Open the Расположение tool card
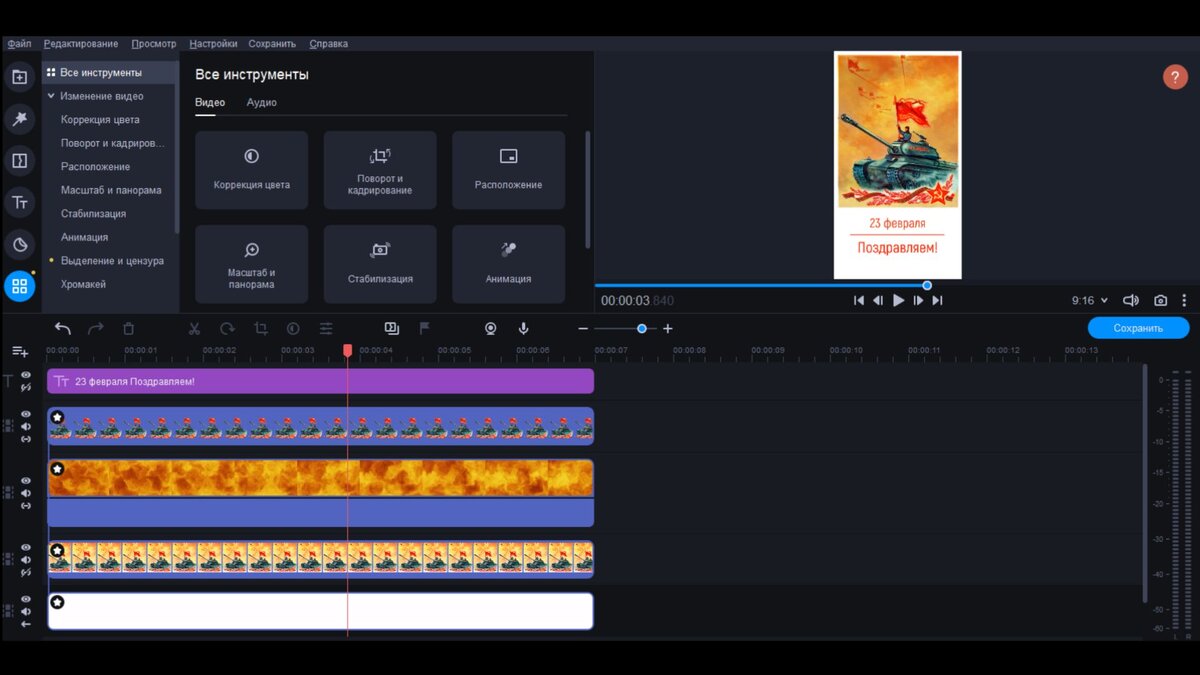This screenshot has width=1200, height=675. [x=508, y=170]
